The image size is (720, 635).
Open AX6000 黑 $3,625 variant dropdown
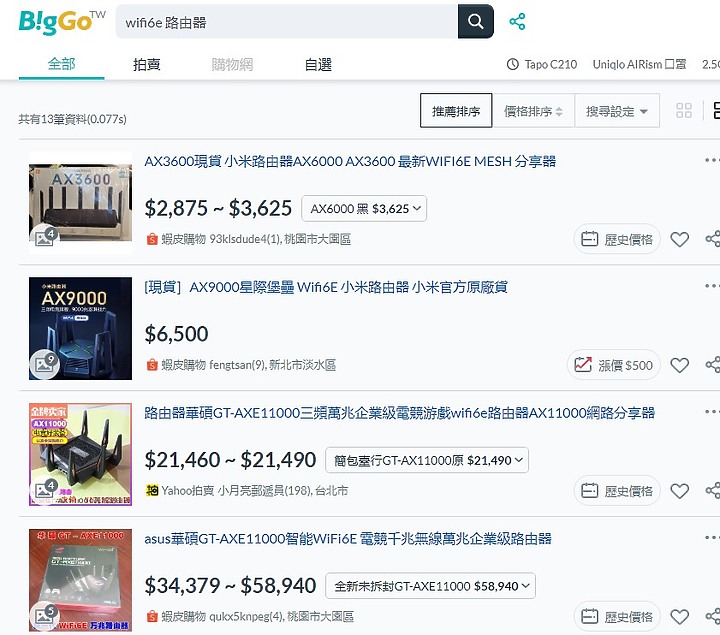pos(364,208)
